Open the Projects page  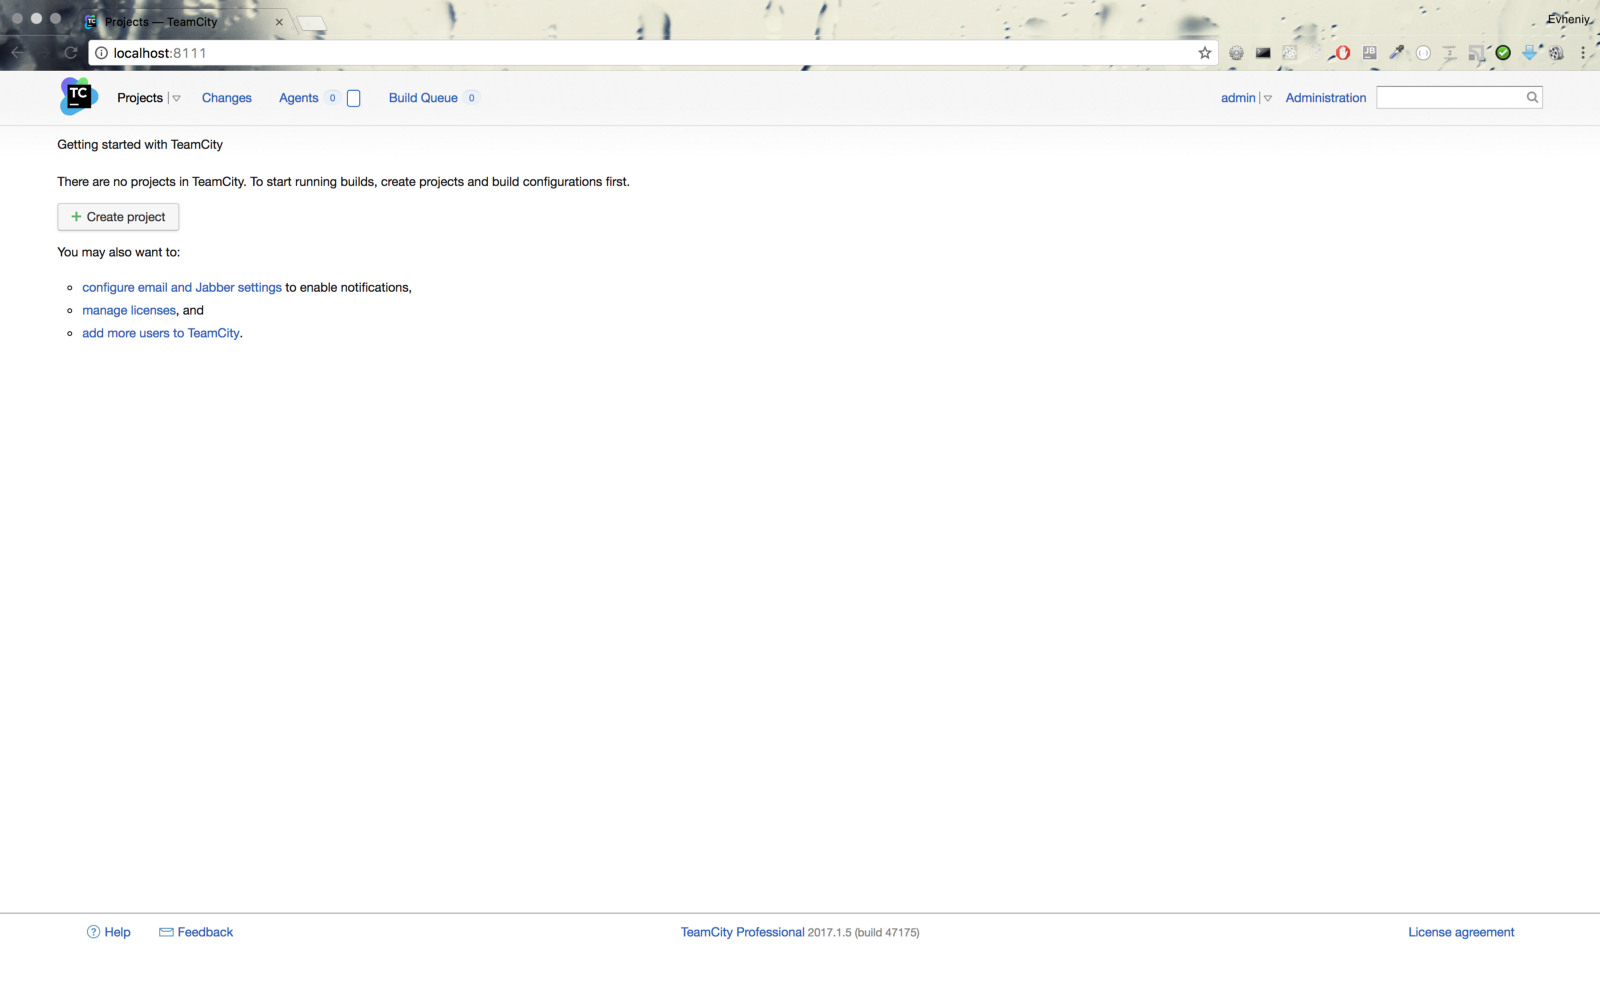[x=139, y=98]
